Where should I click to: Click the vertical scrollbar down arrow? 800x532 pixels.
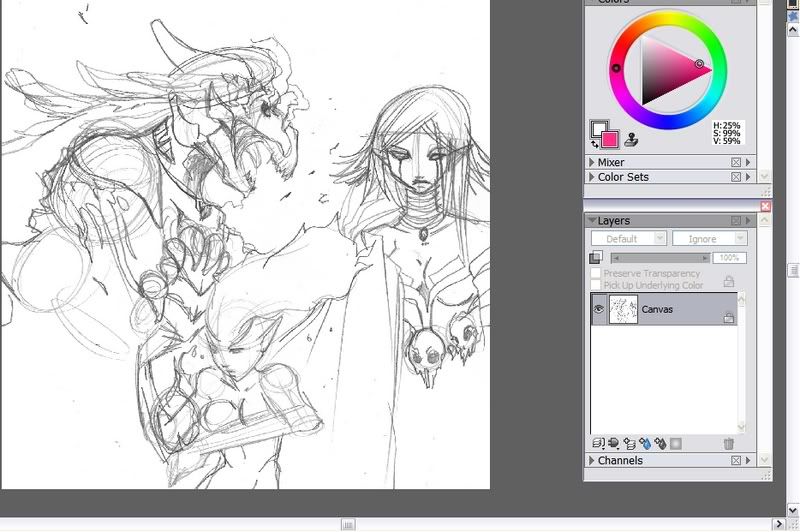[x=793, y=510]
